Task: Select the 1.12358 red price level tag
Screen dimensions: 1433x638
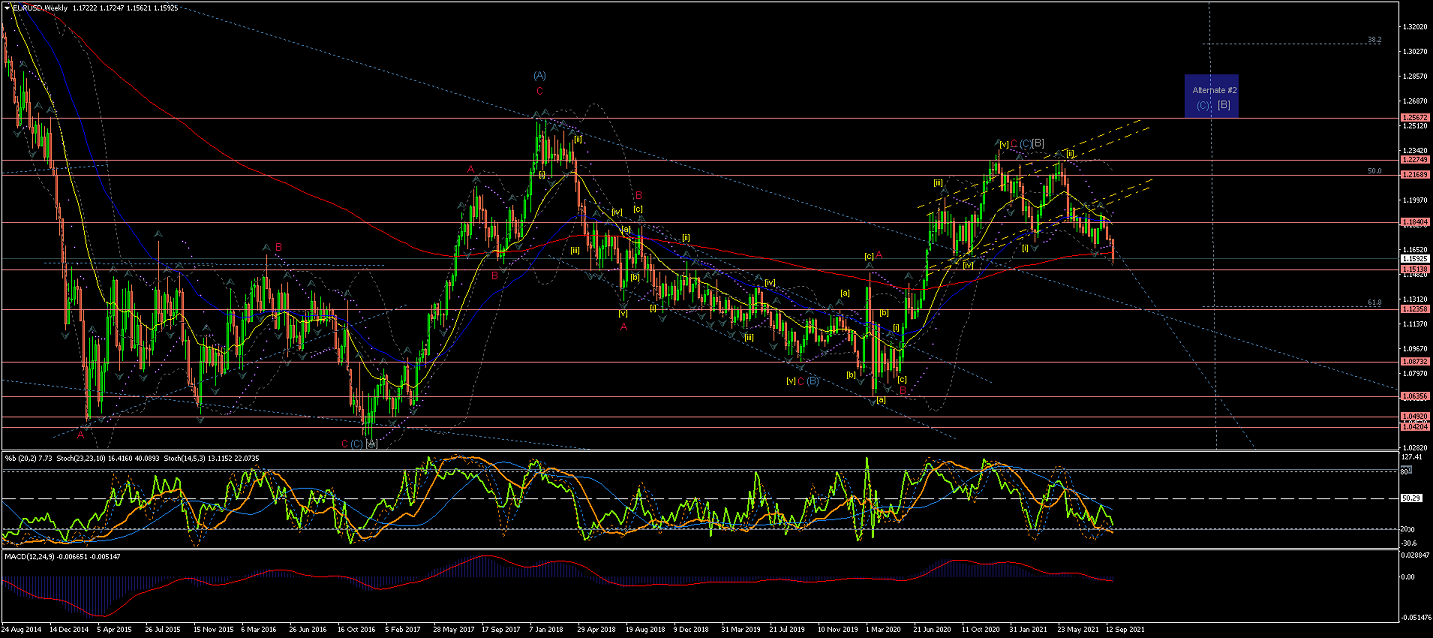Action: click(1414, 310)
